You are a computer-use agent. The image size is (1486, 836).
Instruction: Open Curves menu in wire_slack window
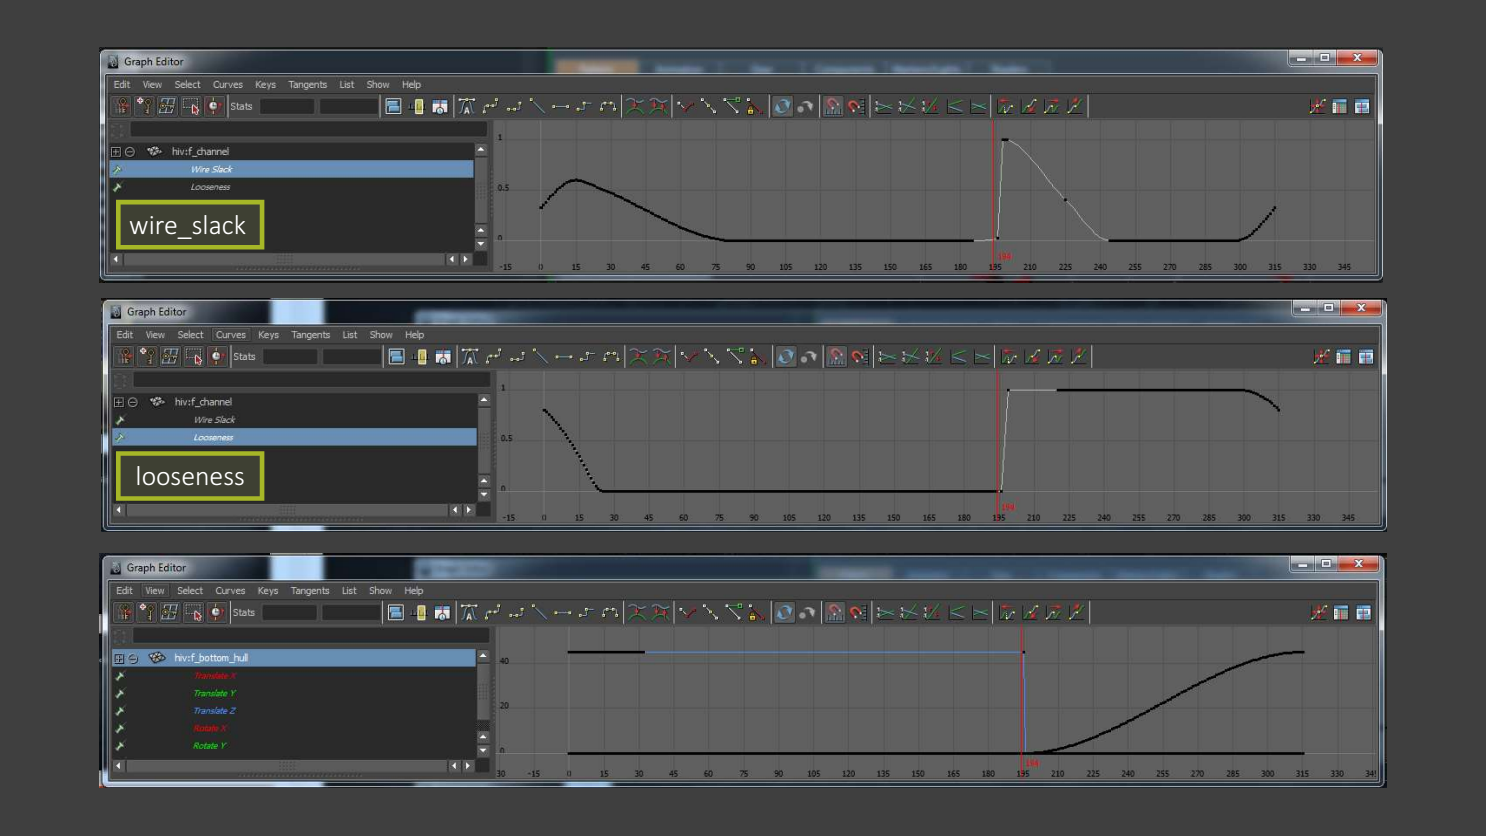227,84
